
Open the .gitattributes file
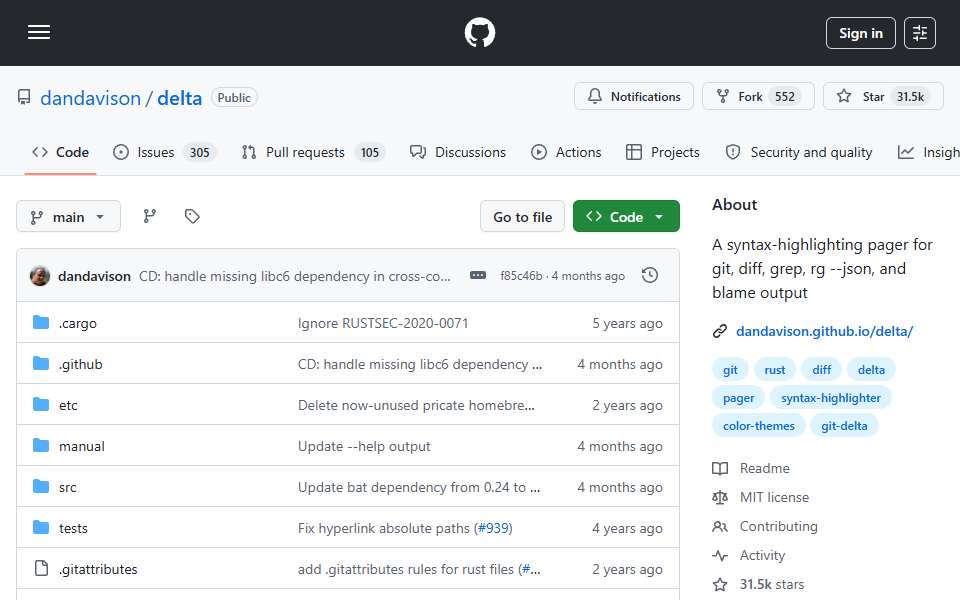tap(98, 569)
